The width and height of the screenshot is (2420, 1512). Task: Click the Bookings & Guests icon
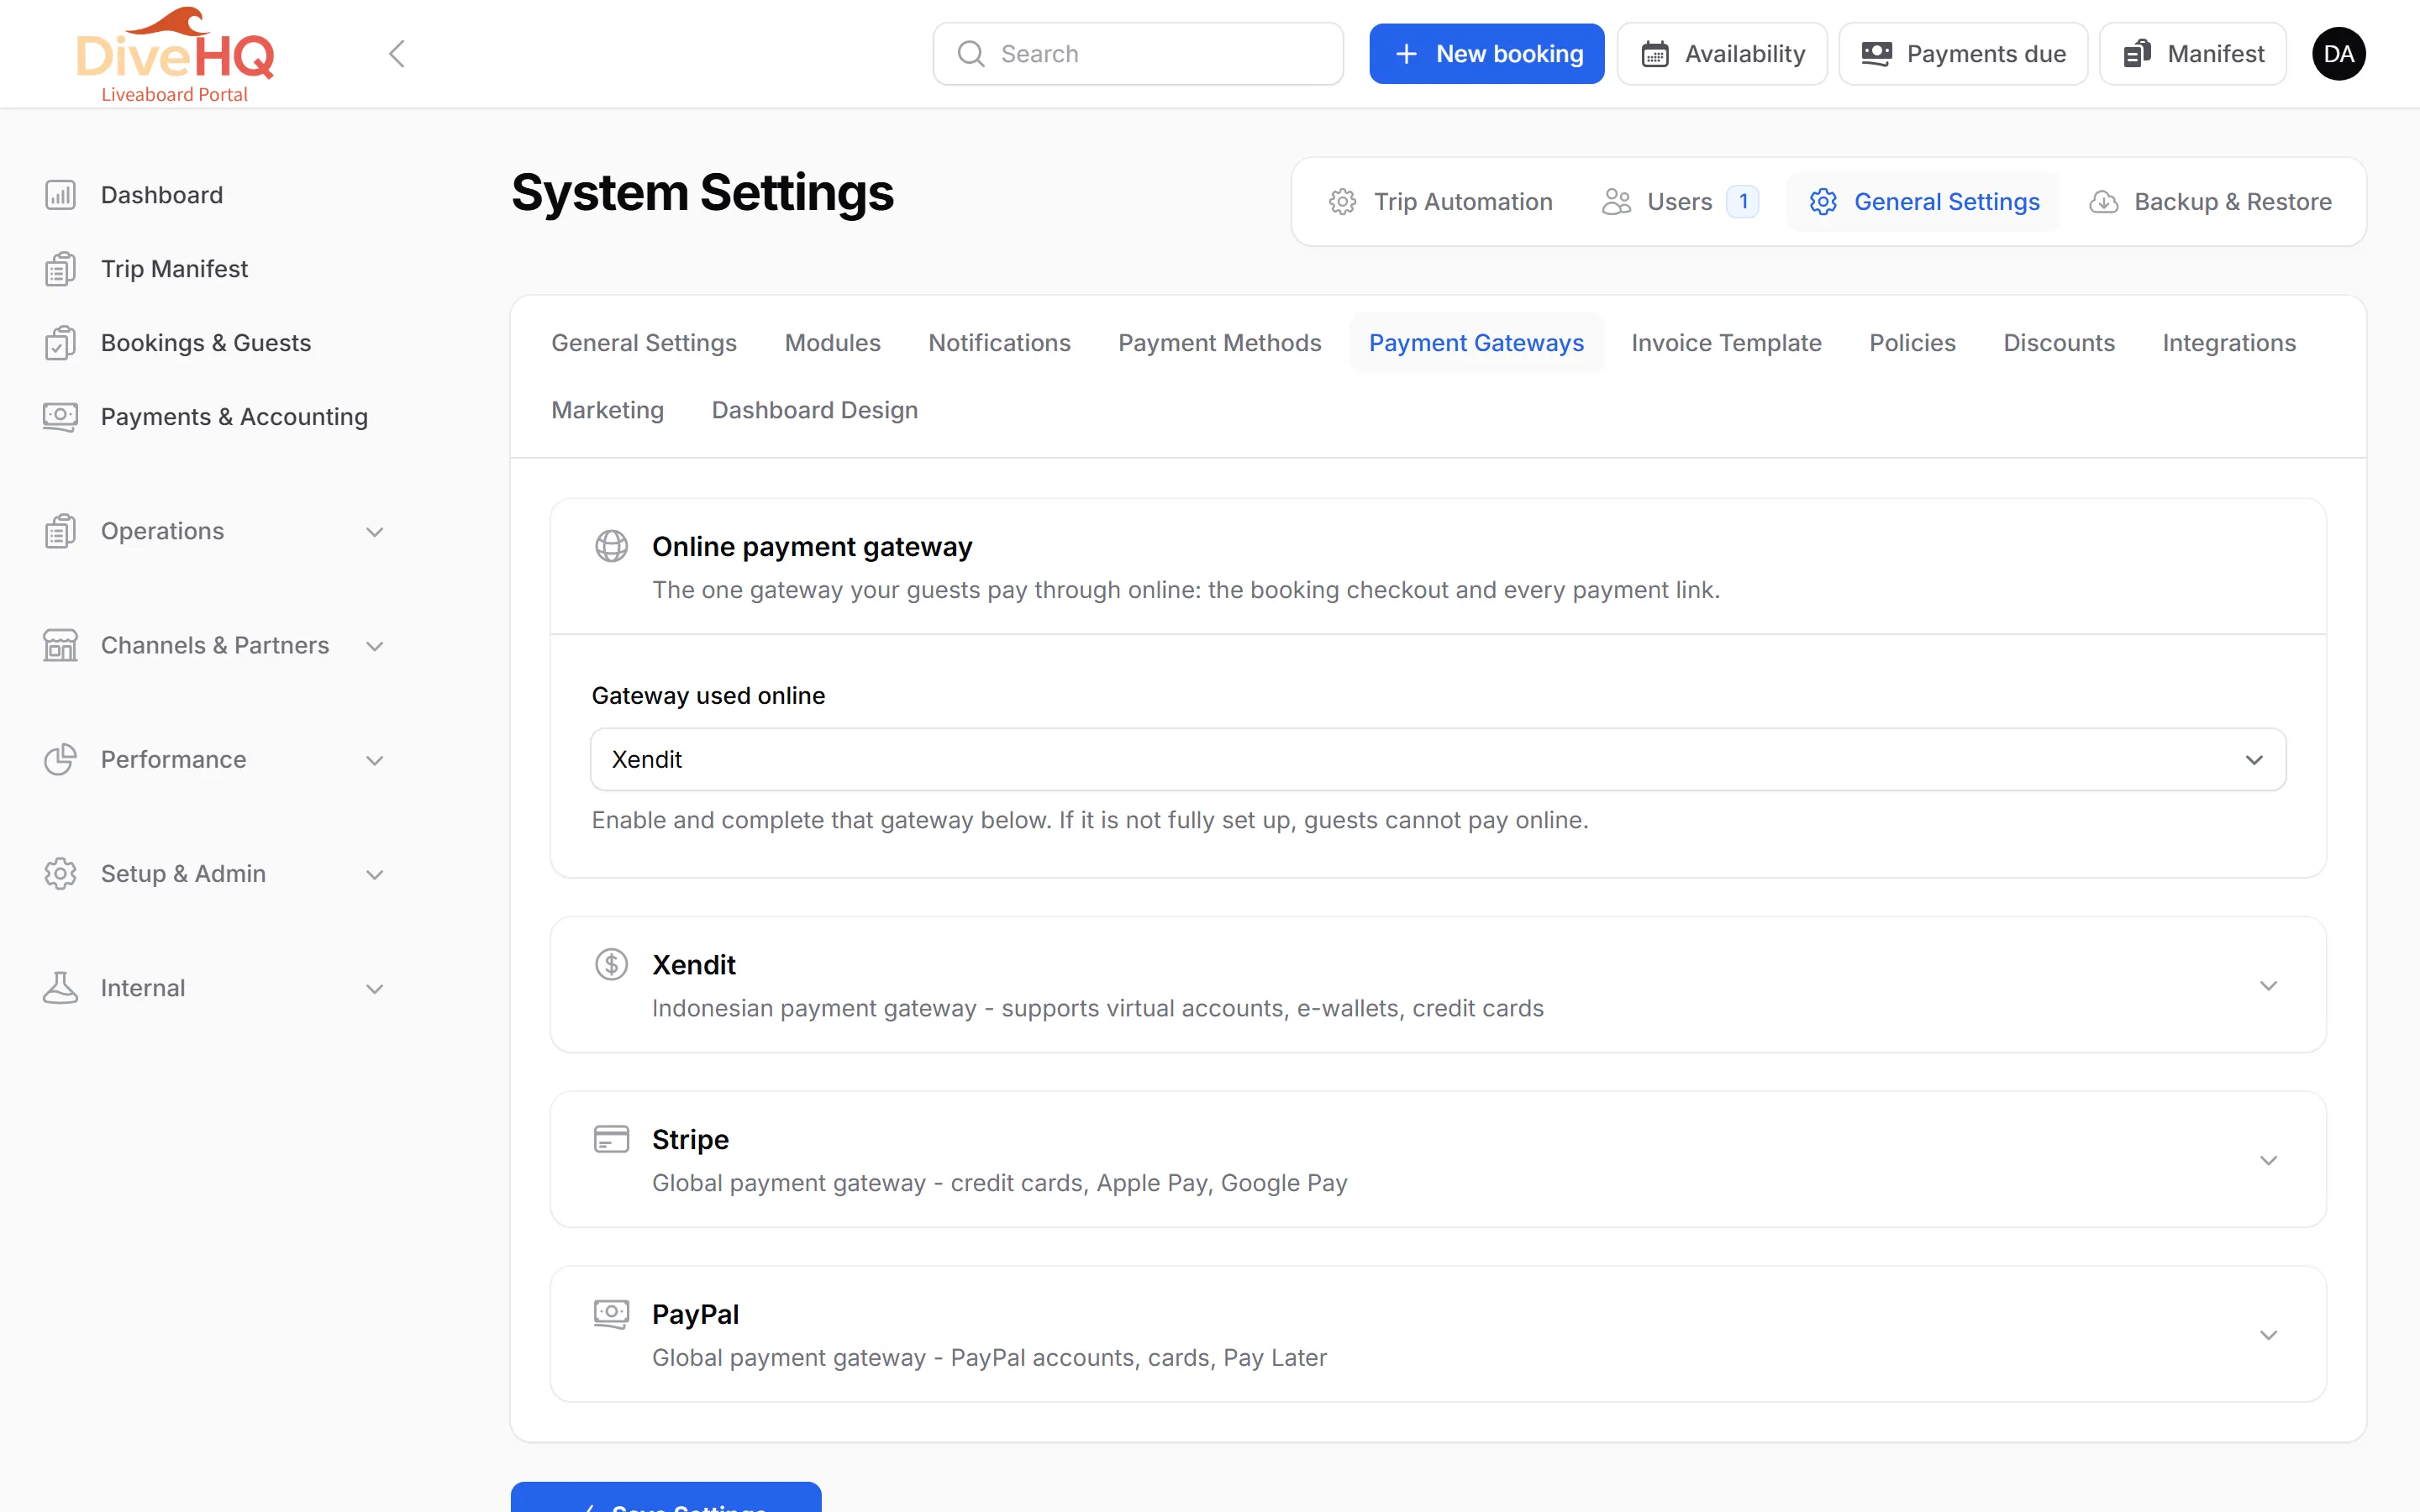click(x=60, y=343)
